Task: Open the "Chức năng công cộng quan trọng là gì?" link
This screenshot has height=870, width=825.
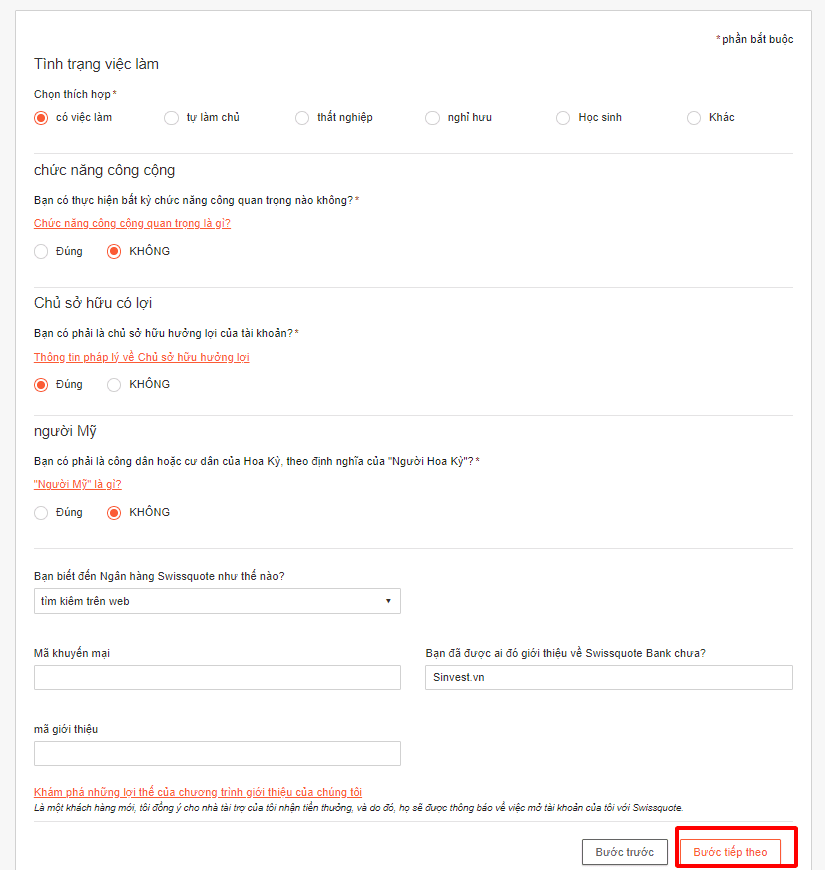Action: pos(132,223)
